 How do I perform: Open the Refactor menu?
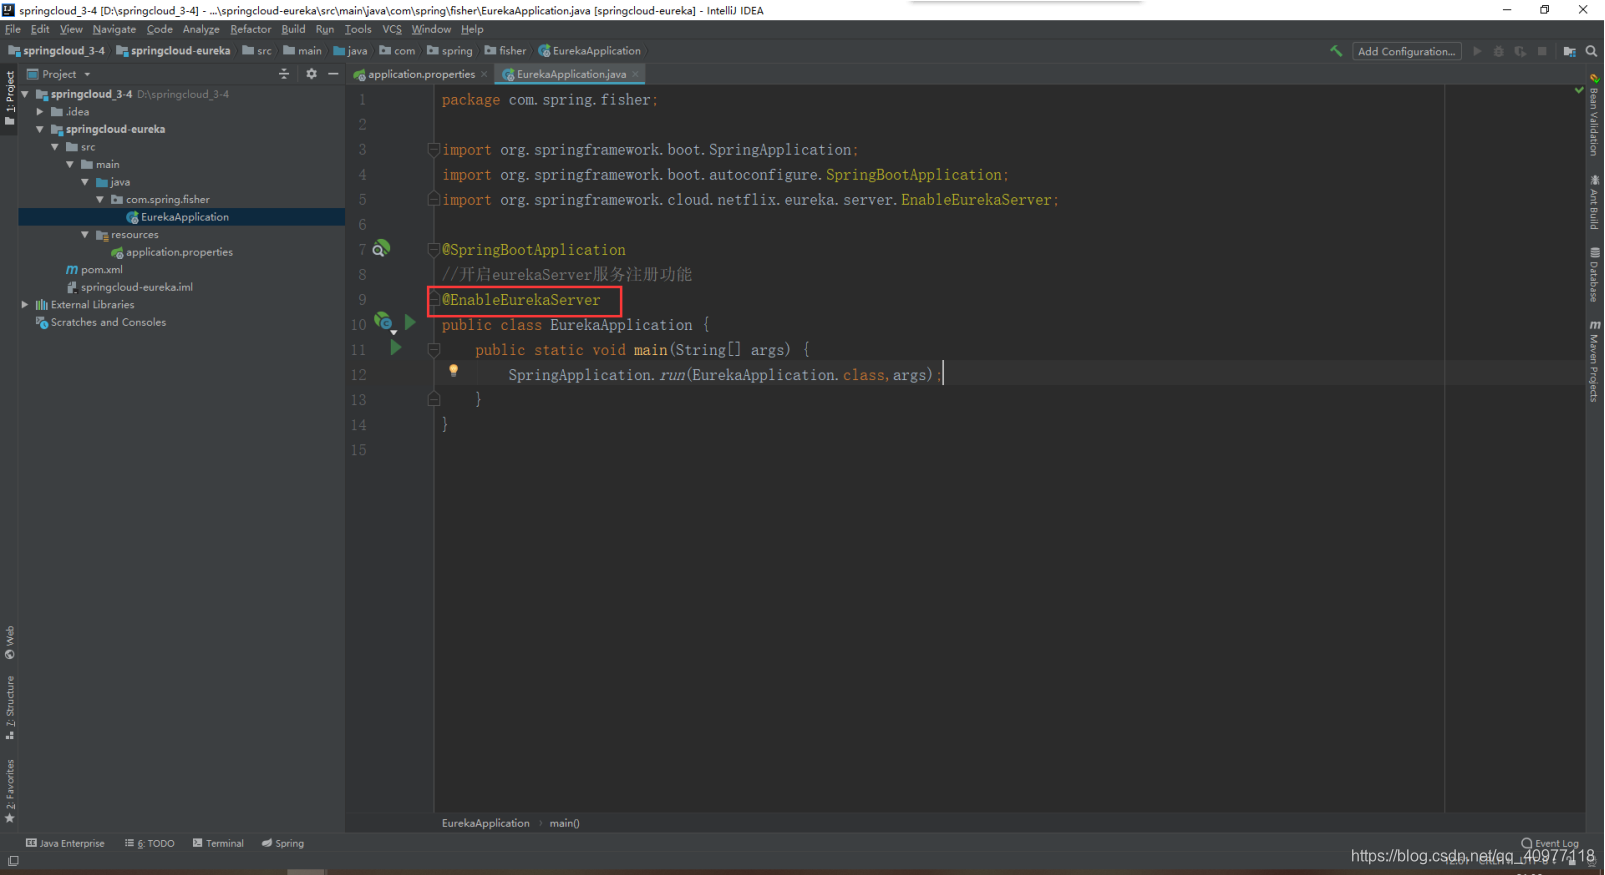(250, 29)
